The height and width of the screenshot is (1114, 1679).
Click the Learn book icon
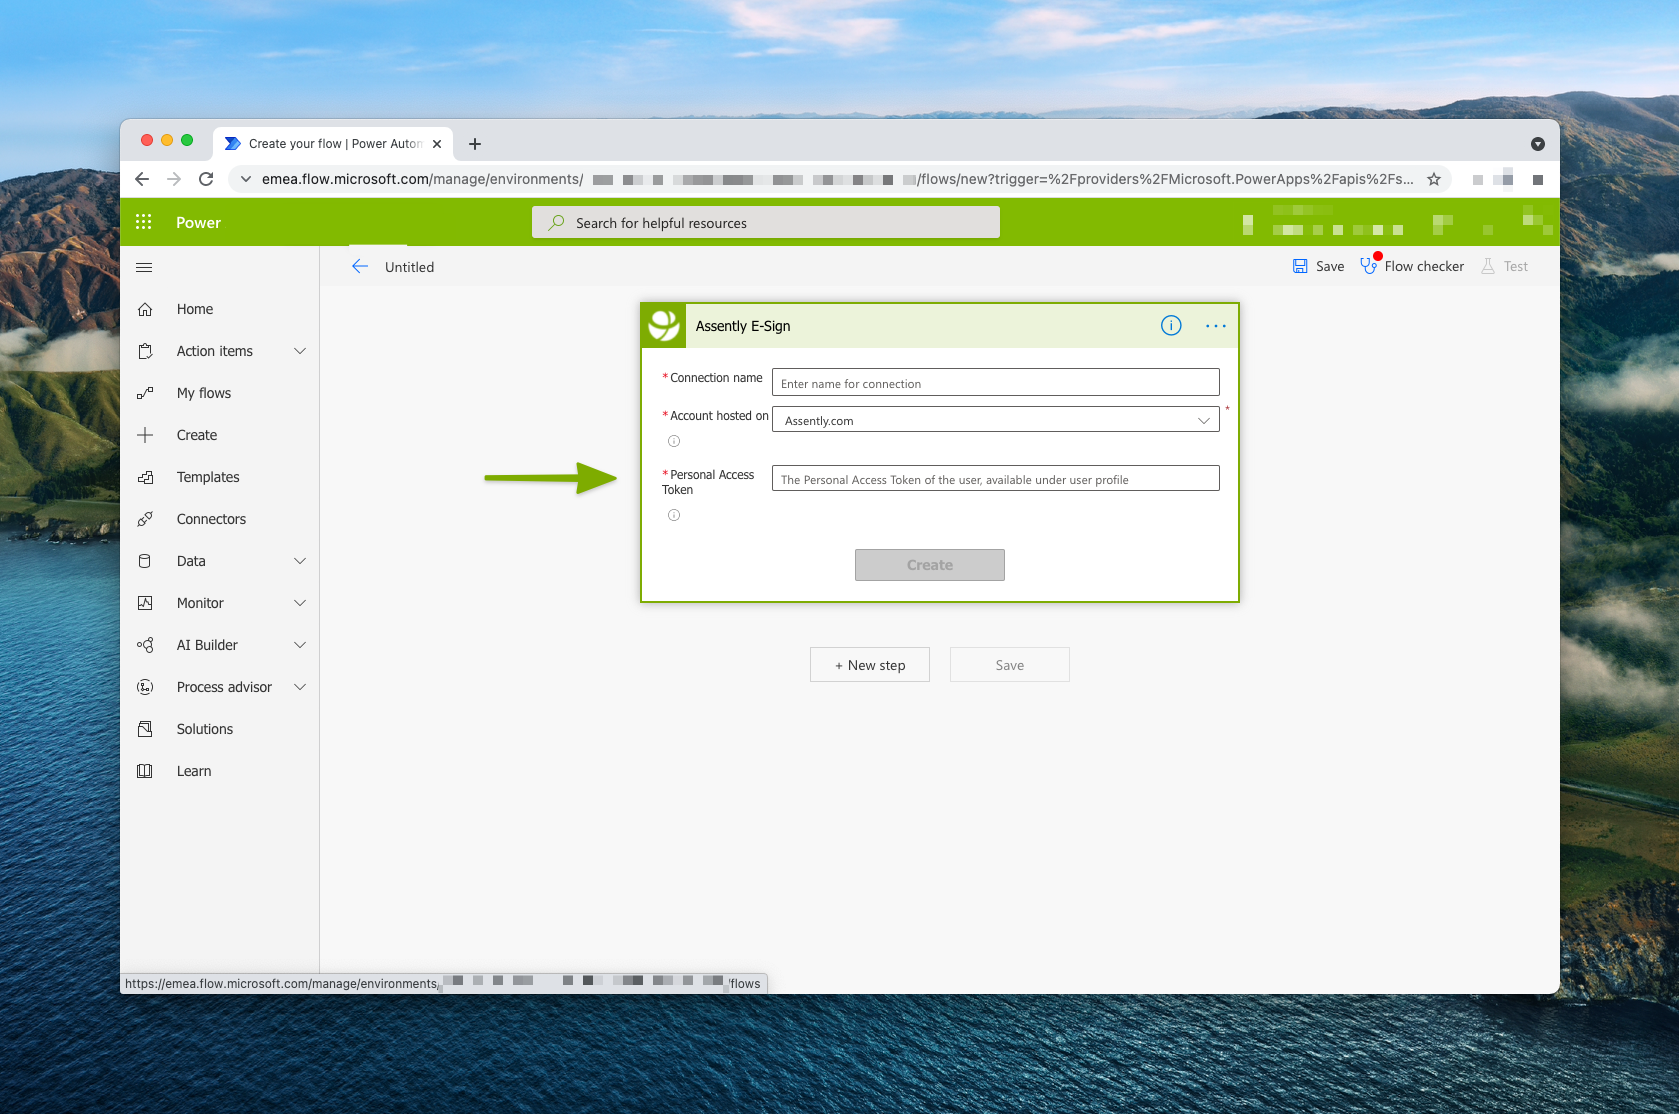tap(145, 771)
